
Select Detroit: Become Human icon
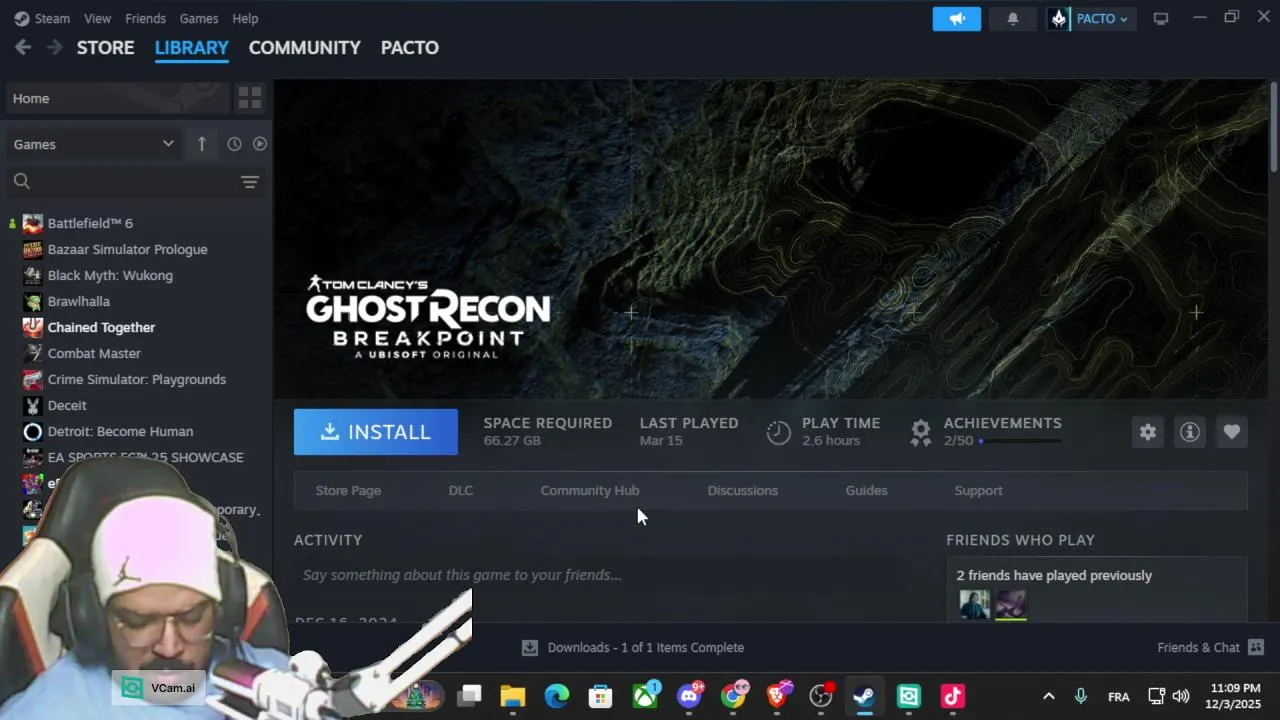click(33, 431)
